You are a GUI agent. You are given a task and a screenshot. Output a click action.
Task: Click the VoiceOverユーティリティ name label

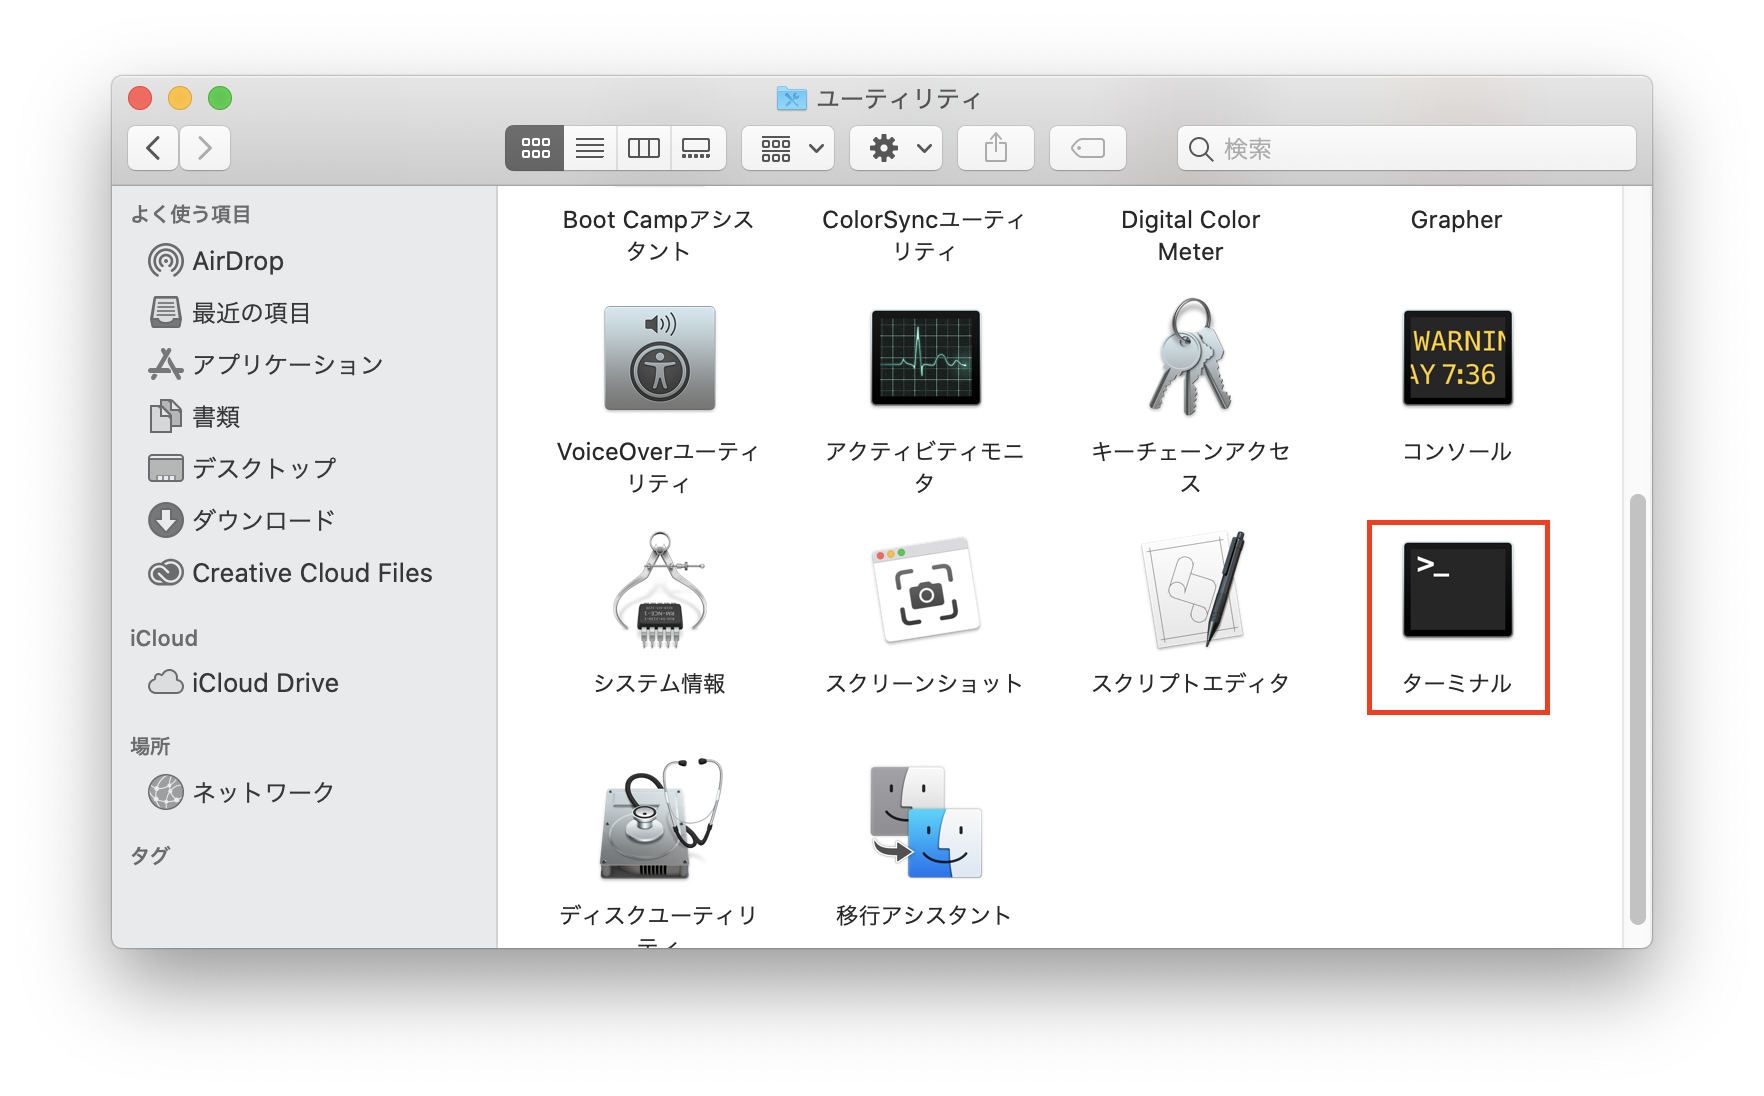[658, 467]
